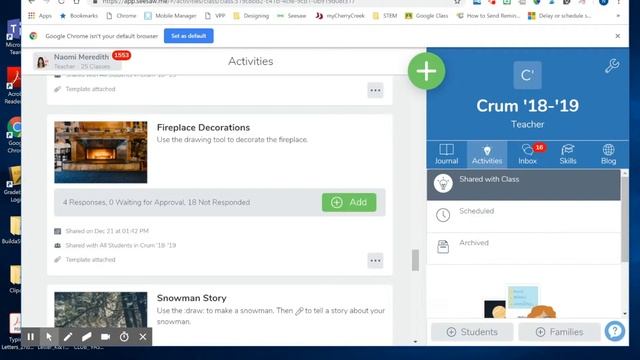The height and width of the screenshot is (360, 640).
Task: Open How to Send Remin... bookmark
Action: [488, 16]
